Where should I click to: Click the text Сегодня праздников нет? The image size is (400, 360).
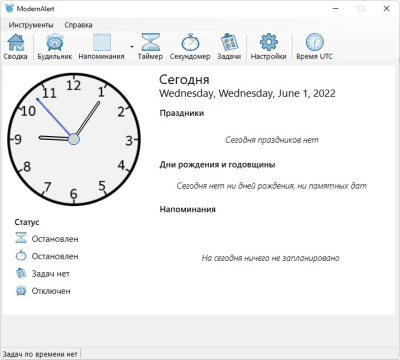272,140
